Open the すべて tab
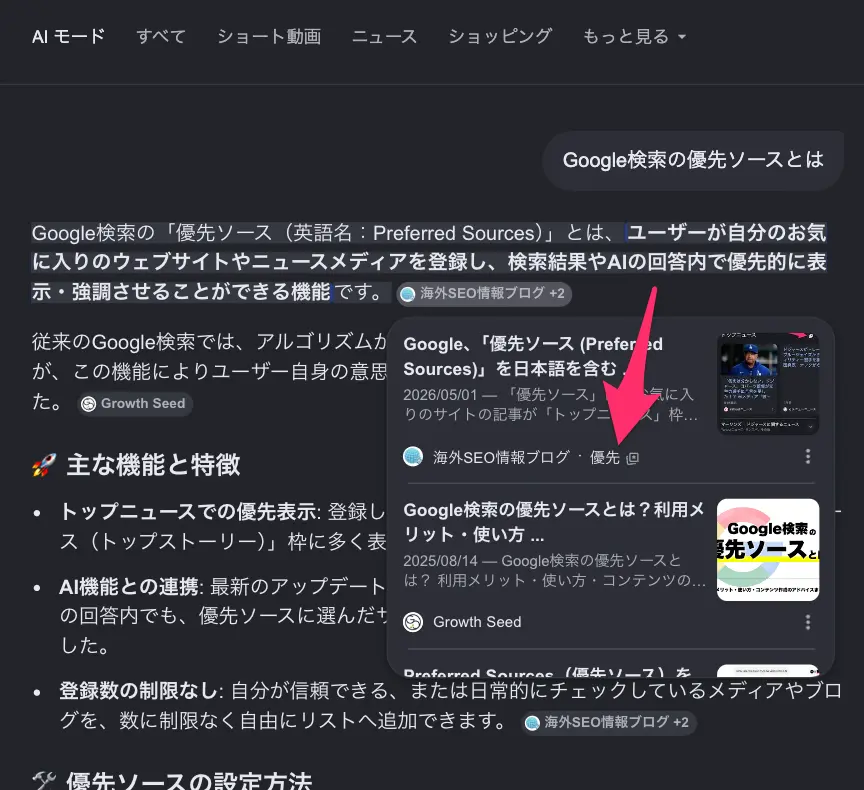Viewport: 864px width, 790px height. [161, 36]
